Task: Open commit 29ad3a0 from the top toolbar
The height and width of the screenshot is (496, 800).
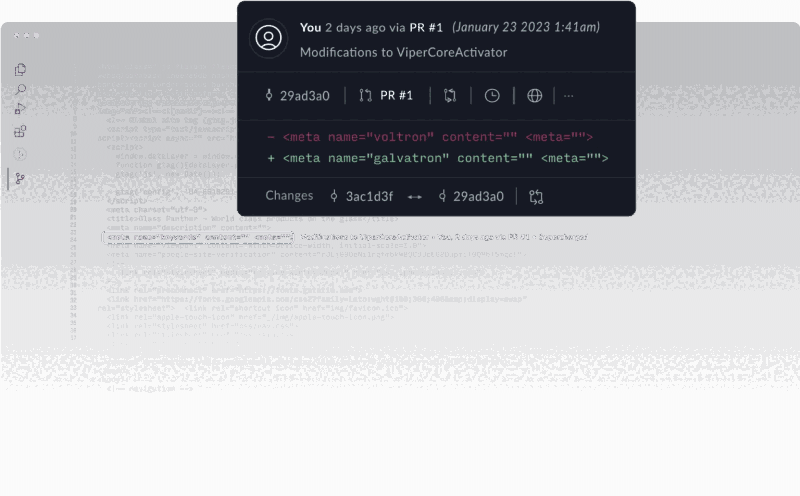Action: 305,95
